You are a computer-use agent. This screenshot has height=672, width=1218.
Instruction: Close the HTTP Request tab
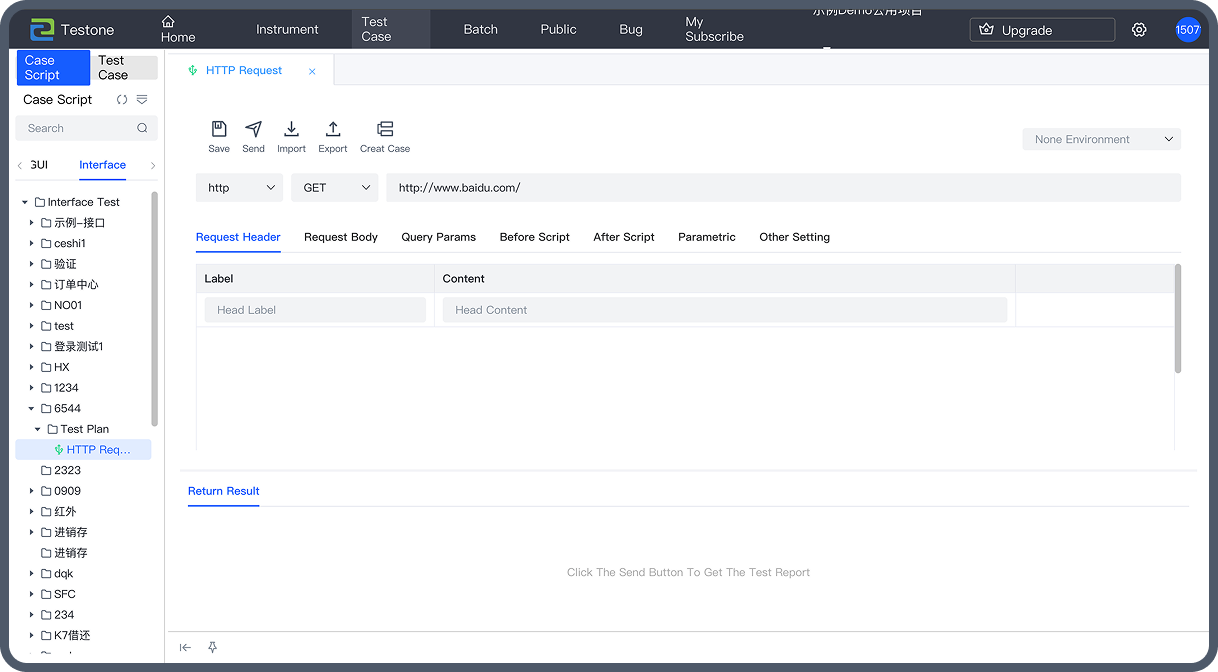(x=312, y=71)
